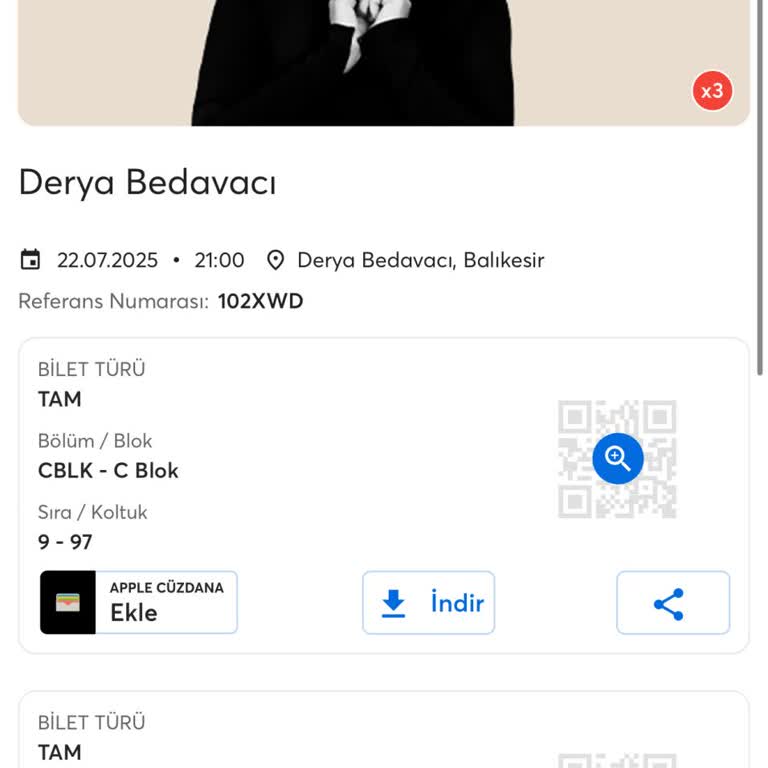The width and height of the screenshot is (768, 768).
Task: Click the vertical scrollbar on the right edge
Action: (x=761, y=180)
